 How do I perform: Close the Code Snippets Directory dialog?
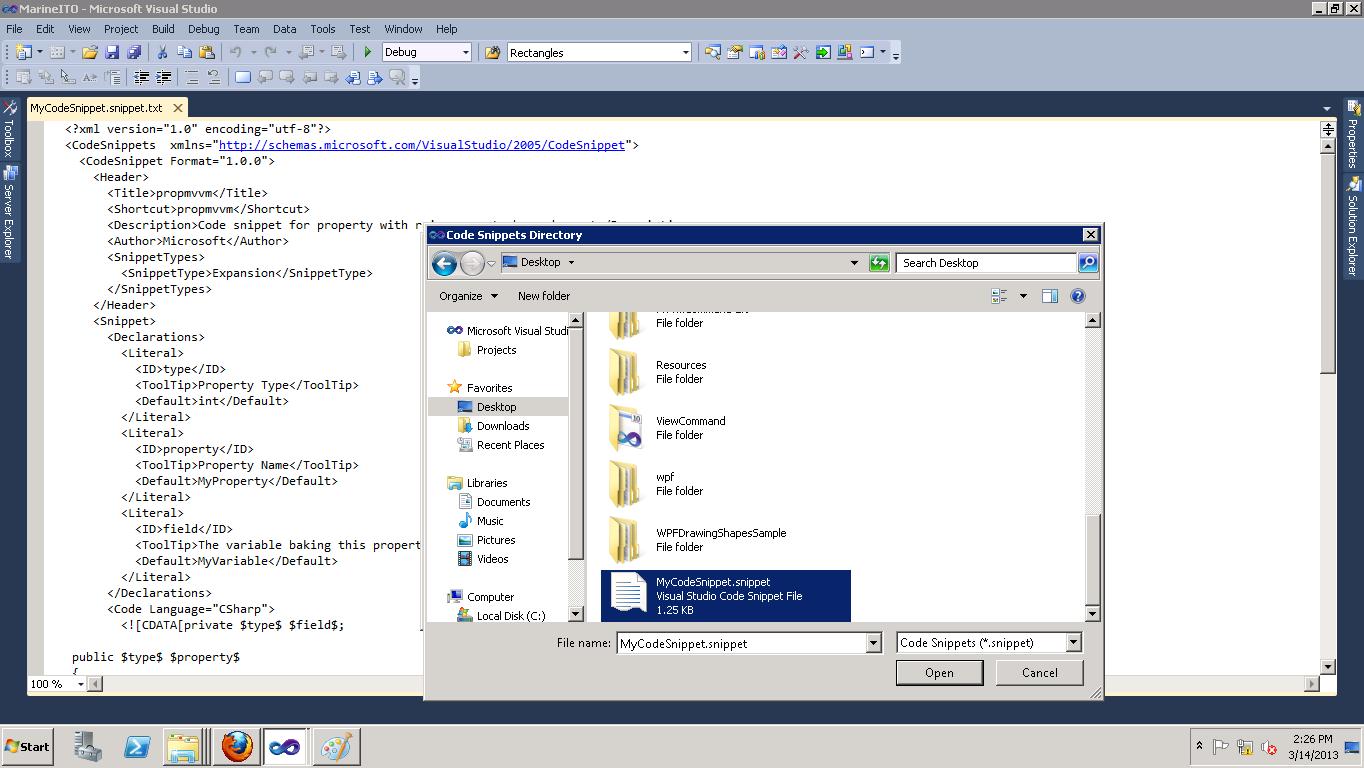[x=1090, y=235]
